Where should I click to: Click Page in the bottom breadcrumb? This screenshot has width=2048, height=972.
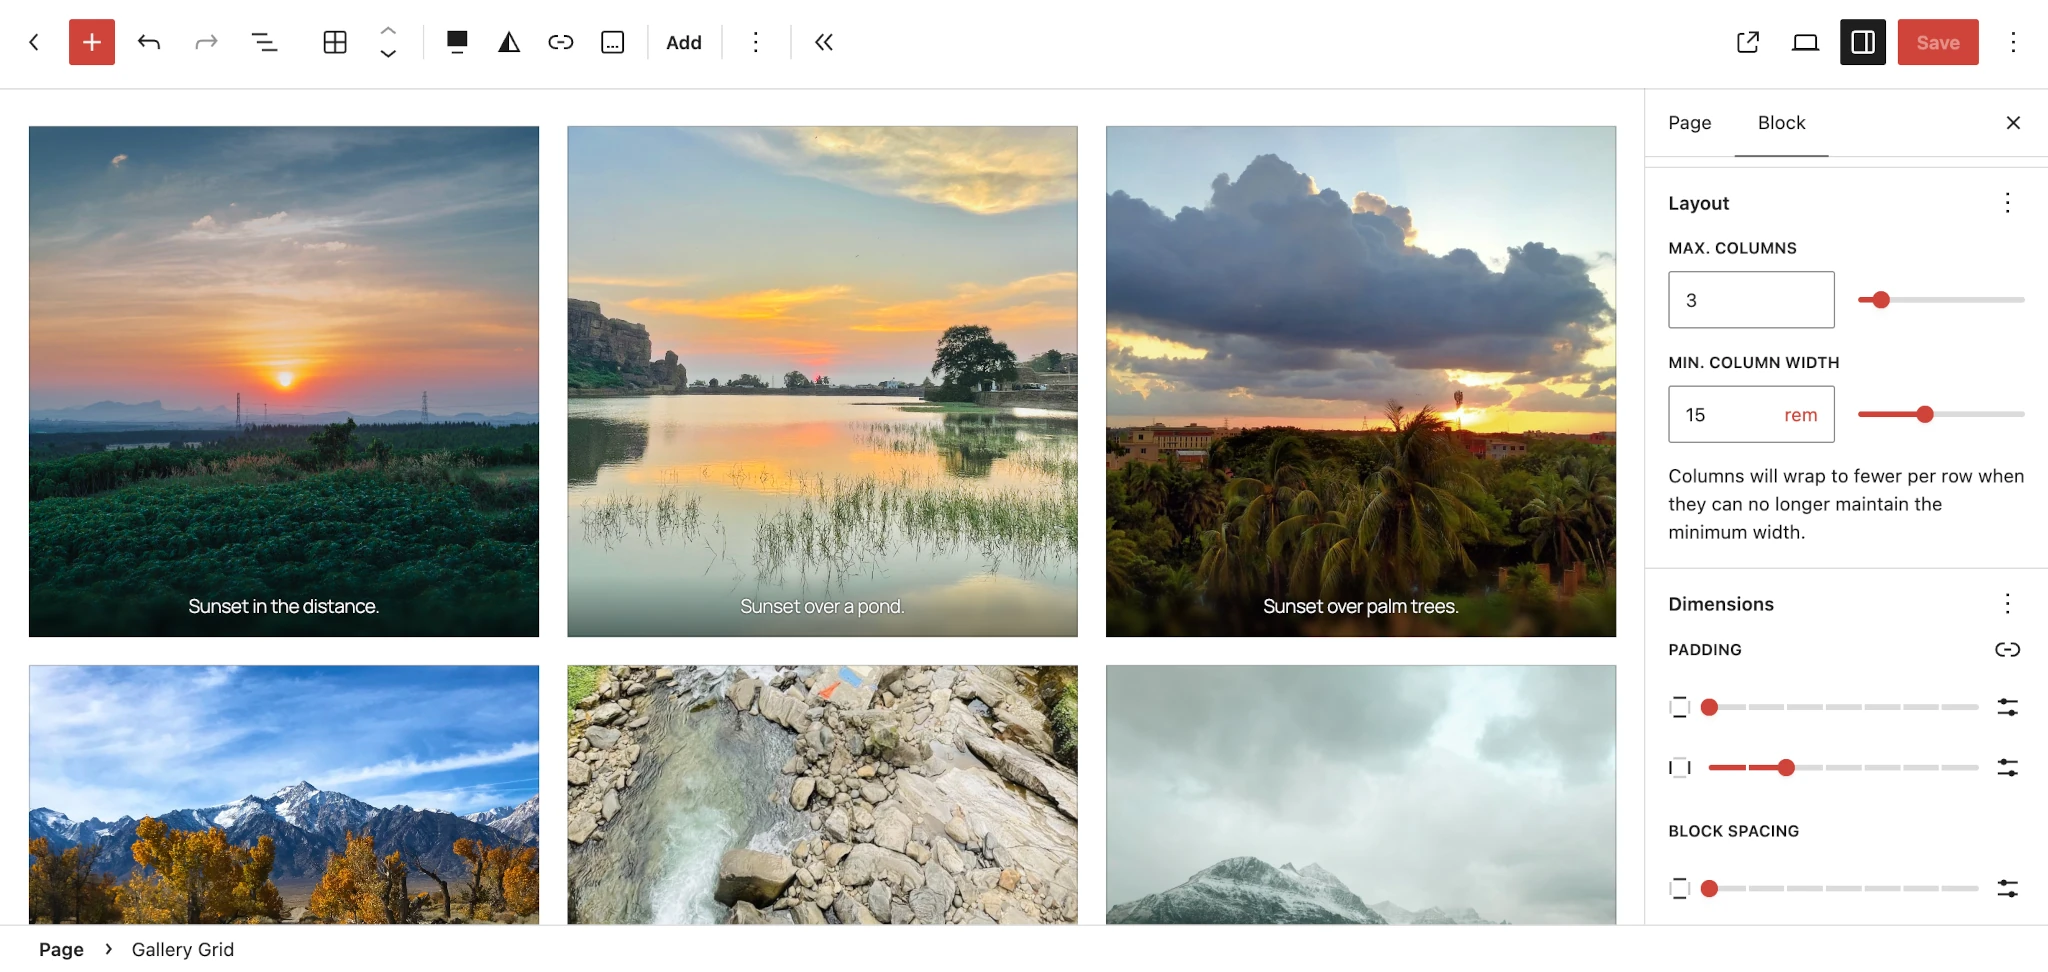click(61, 949)
